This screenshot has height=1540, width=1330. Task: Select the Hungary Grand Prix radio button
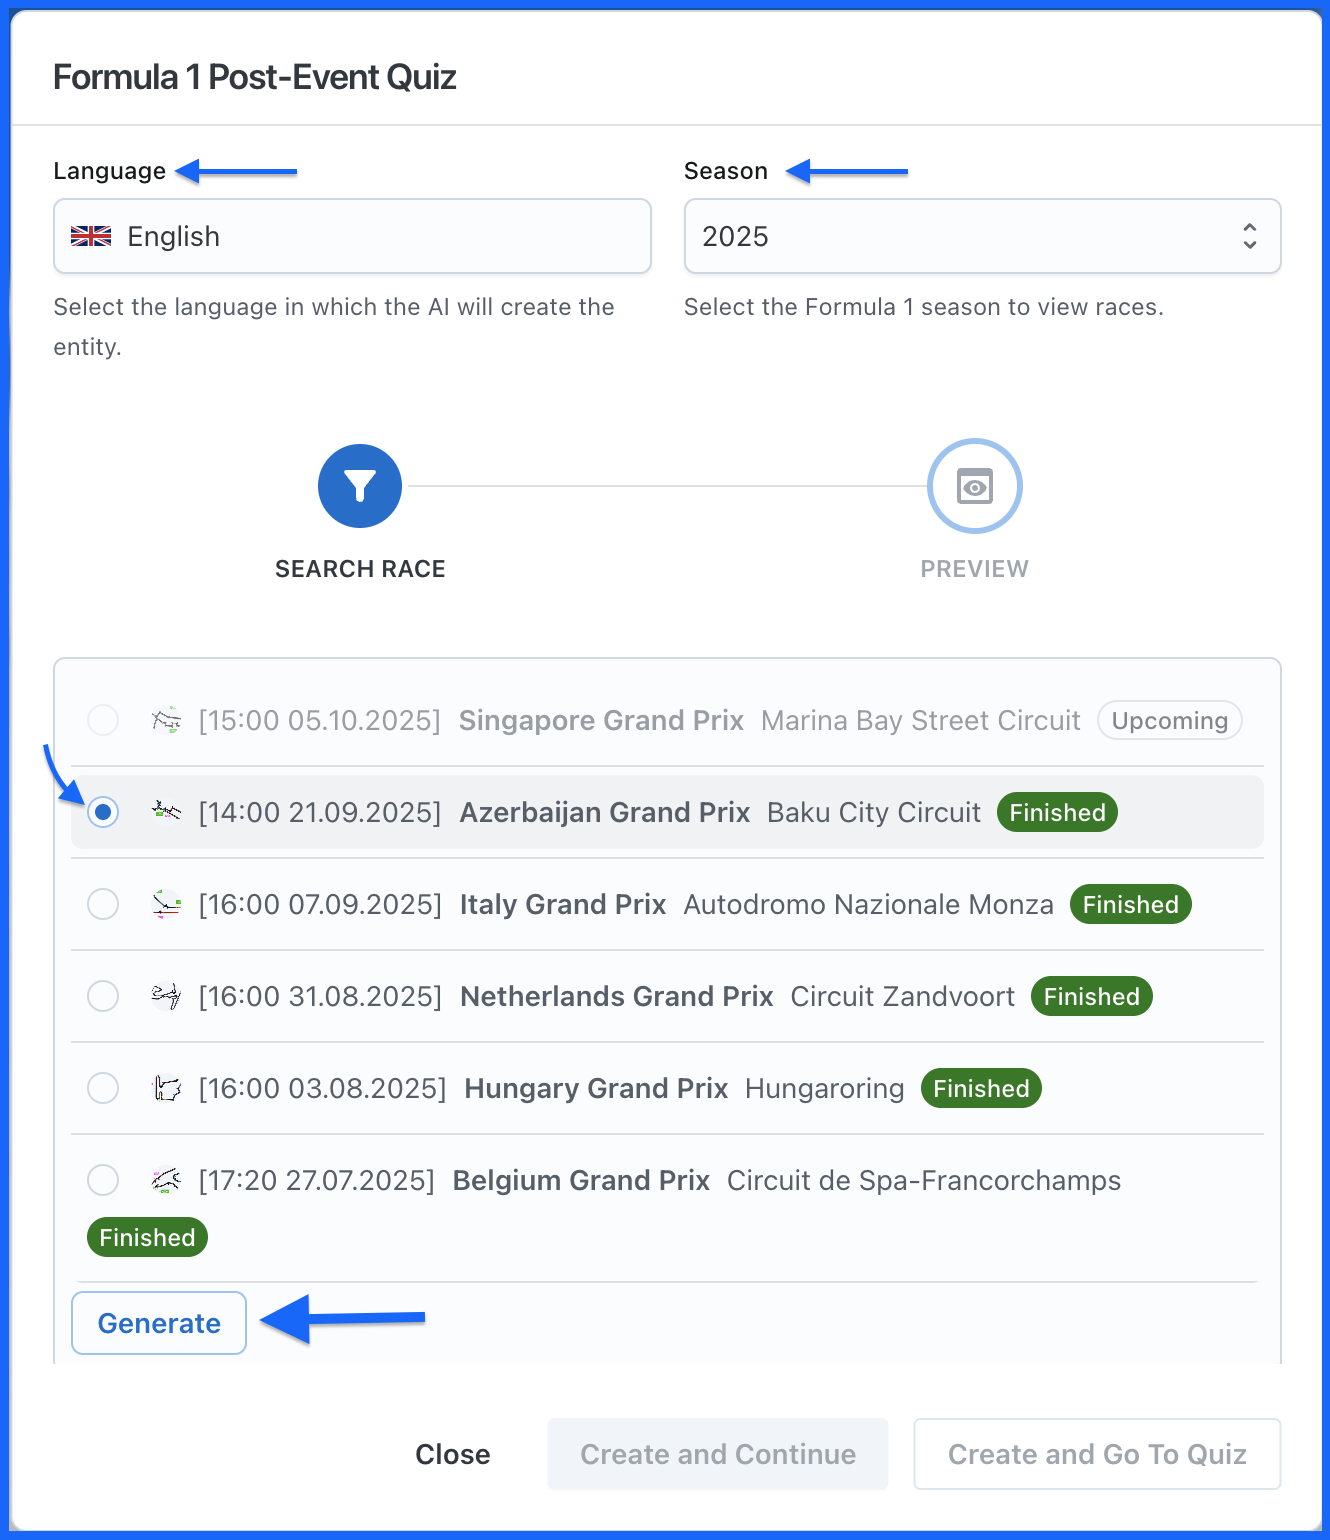(x=103, y=1088)
